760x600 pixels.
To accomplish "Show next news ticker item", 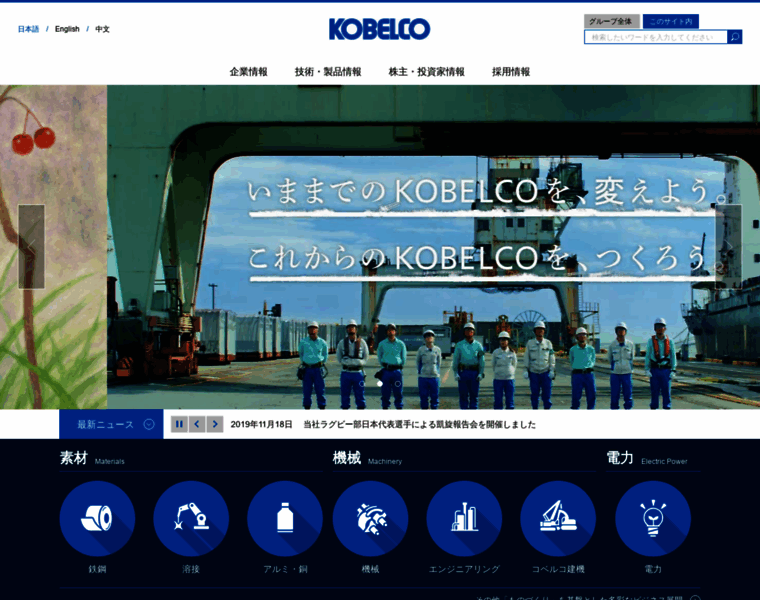I will pos(215,424).
